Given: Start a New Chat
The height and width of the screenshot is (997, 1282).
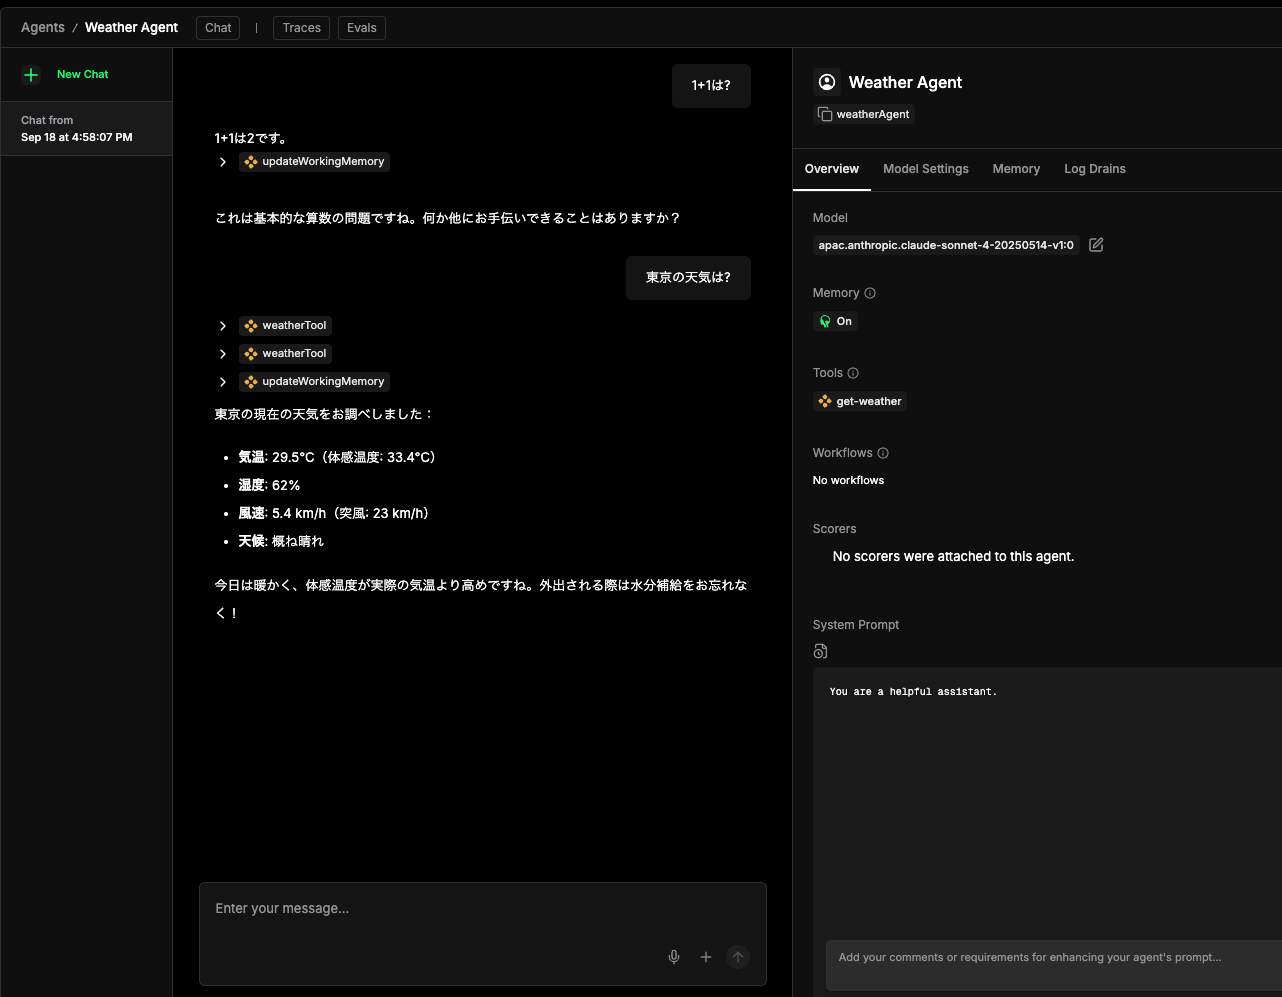Looking at the screenshot, I should (82, 74).
